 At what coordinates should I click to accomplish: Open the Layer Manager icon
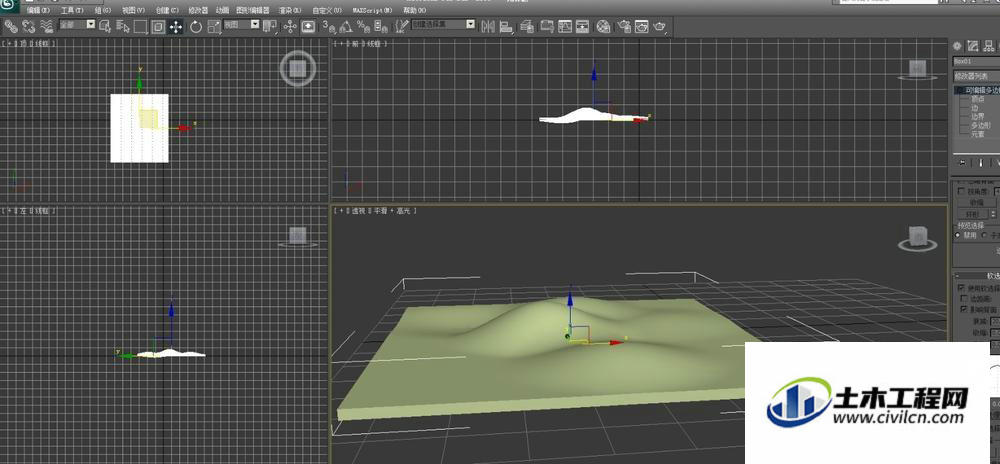[x=527, y=26]
